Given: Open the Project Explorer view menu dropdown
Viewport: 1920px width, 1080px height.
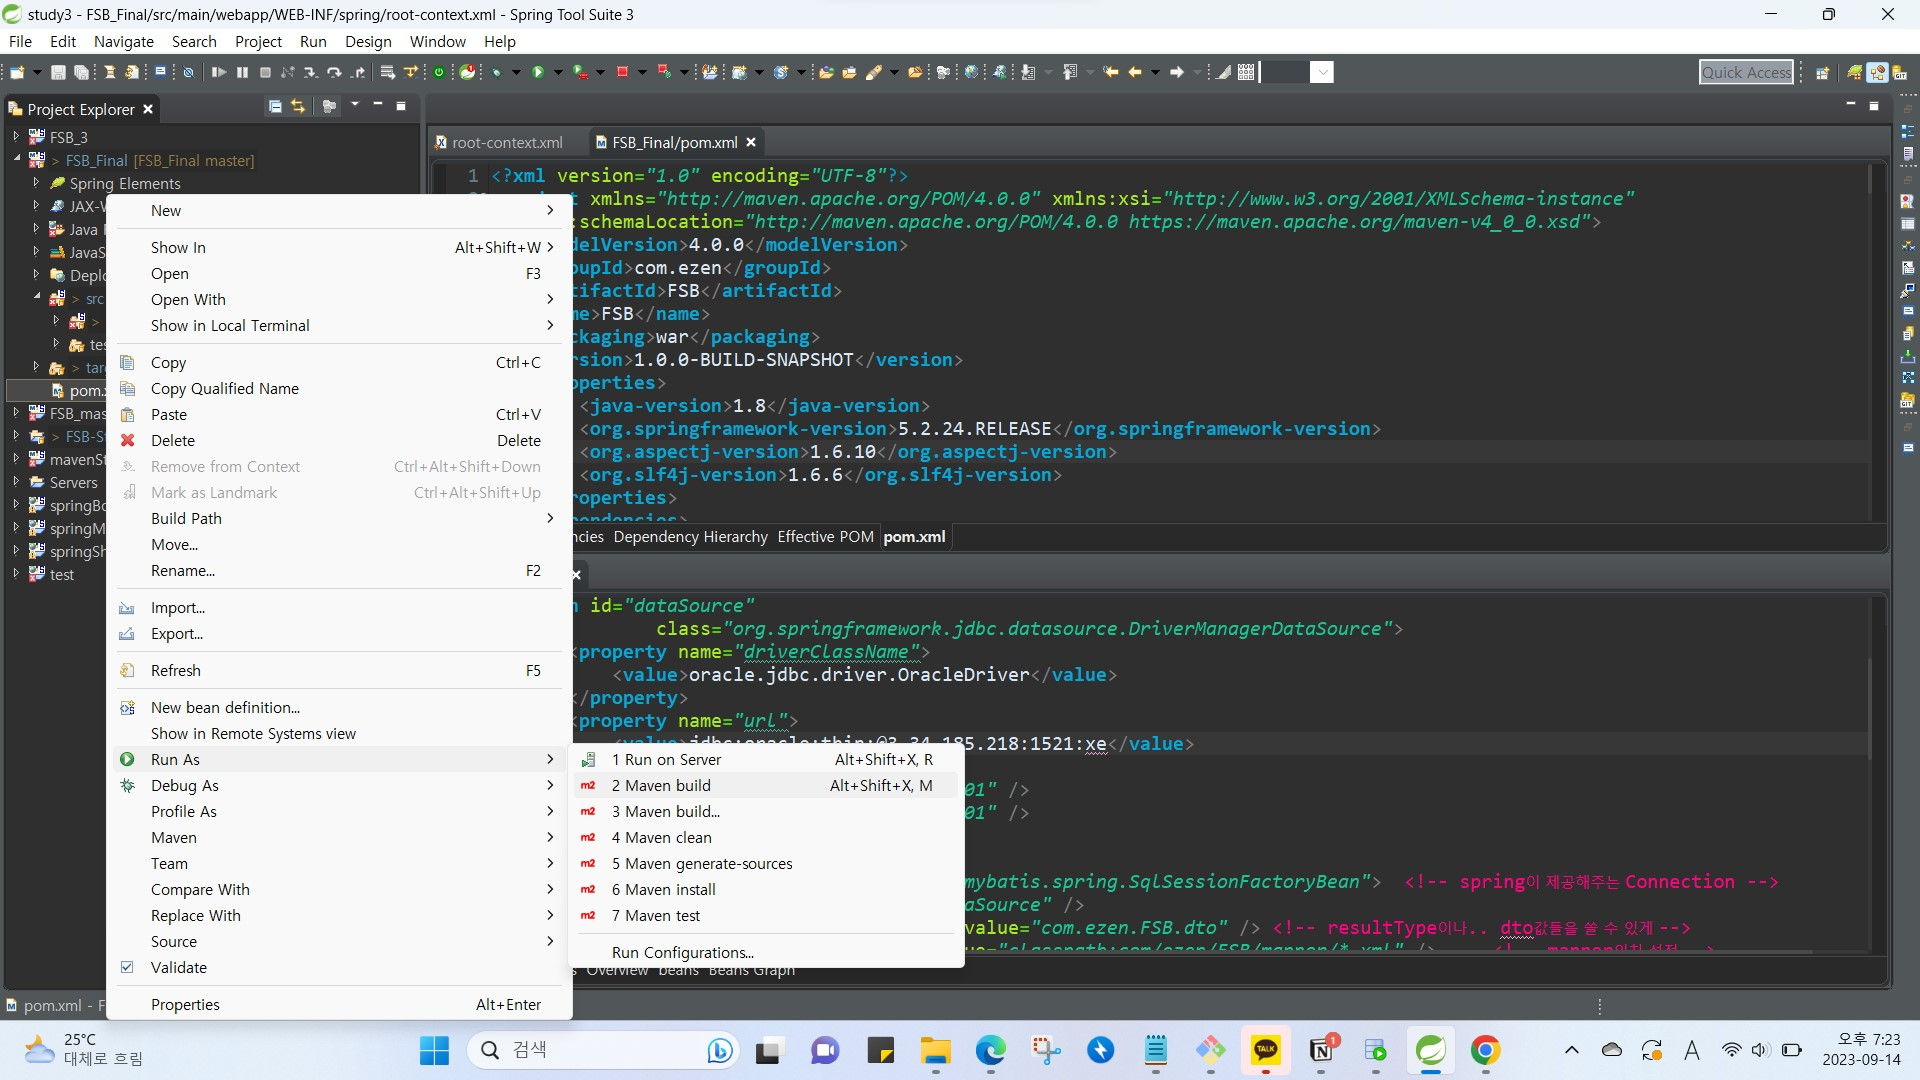Looking at the screenshot, I should 355,105.
